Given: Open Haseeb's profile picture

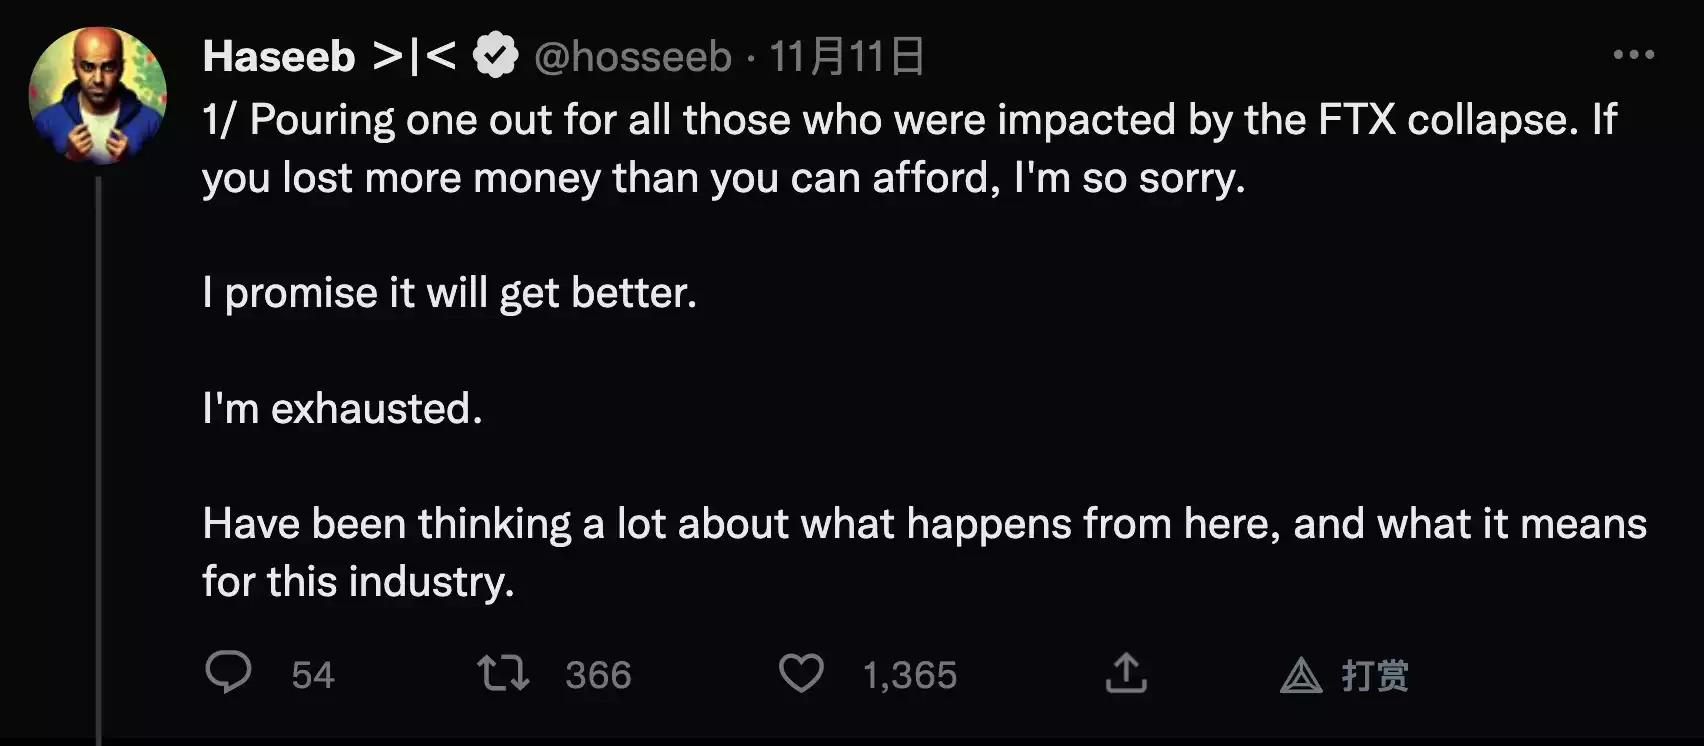Looking at the screenshot, I should click(x=98, y=96).
